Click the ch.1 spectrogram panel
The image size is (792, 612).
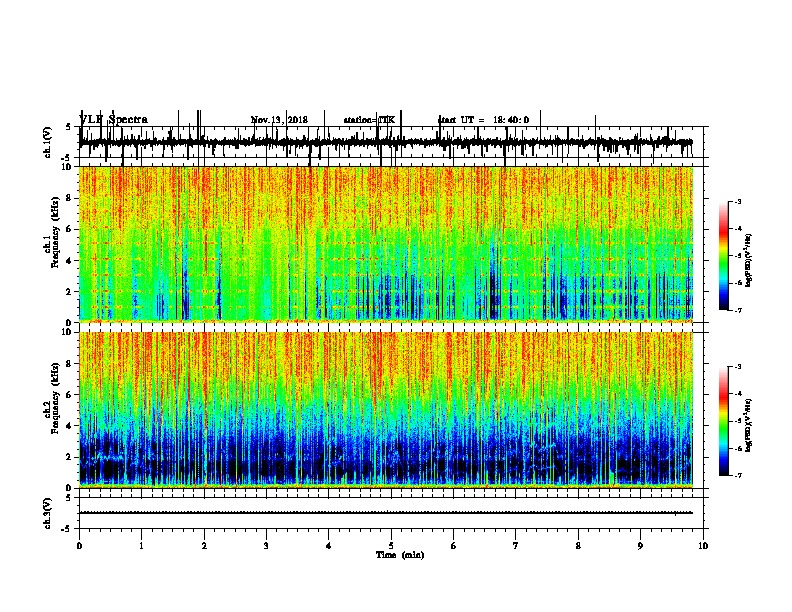pyautogui.click(x=386, y=244)
